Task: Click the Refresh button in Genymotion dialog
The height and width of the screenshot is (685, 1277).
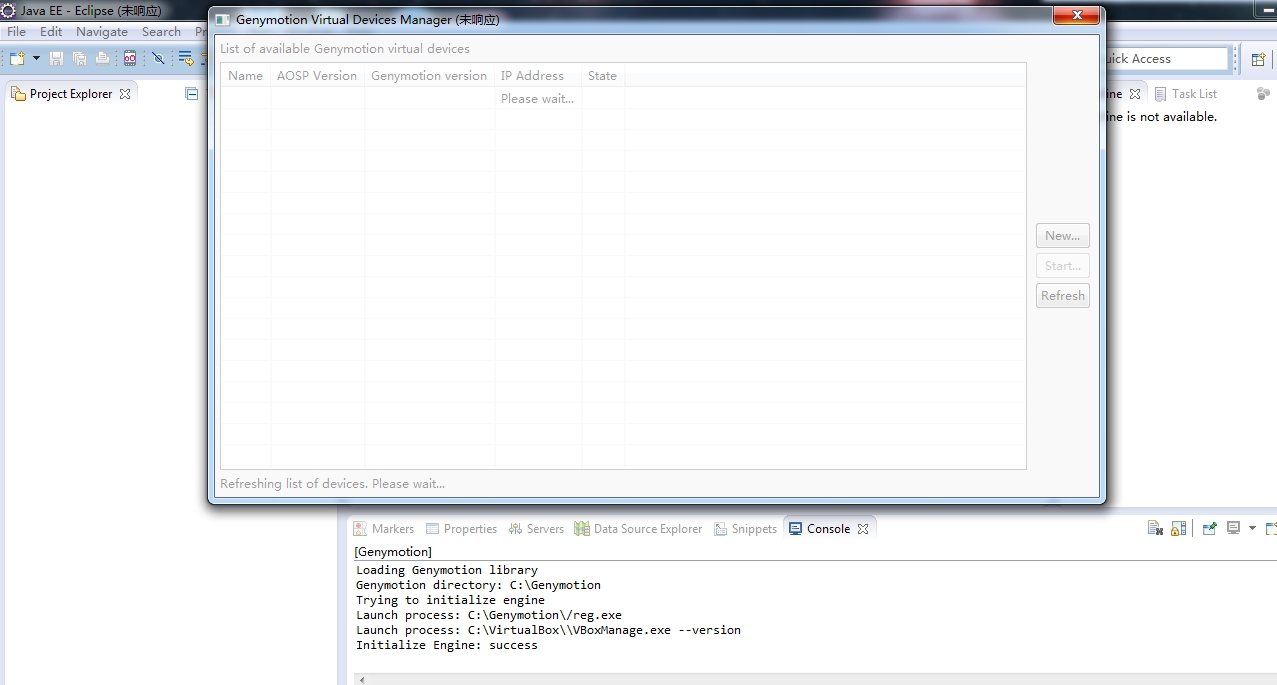Action: [1063, 296]
